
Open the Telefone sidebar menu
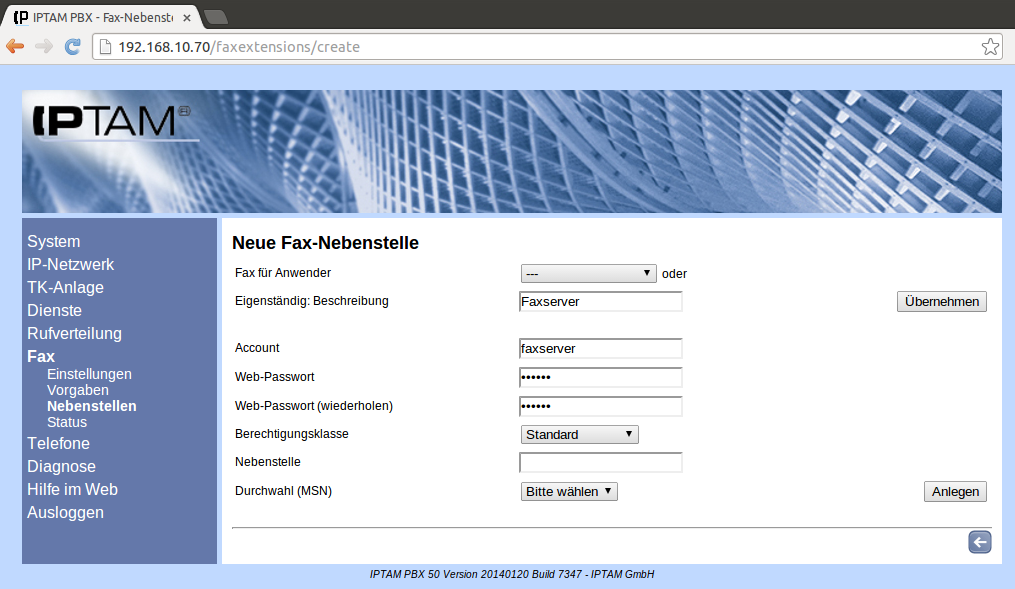click(x=58, y=444)
